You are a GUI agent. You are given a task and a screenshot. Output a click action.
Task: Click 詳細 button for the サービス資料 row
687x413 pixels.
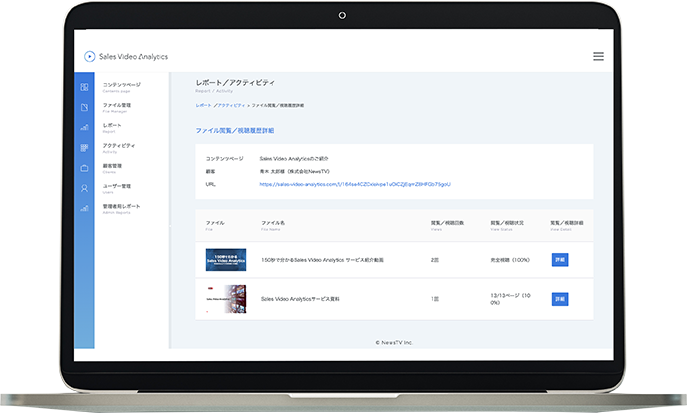point(559,298)
